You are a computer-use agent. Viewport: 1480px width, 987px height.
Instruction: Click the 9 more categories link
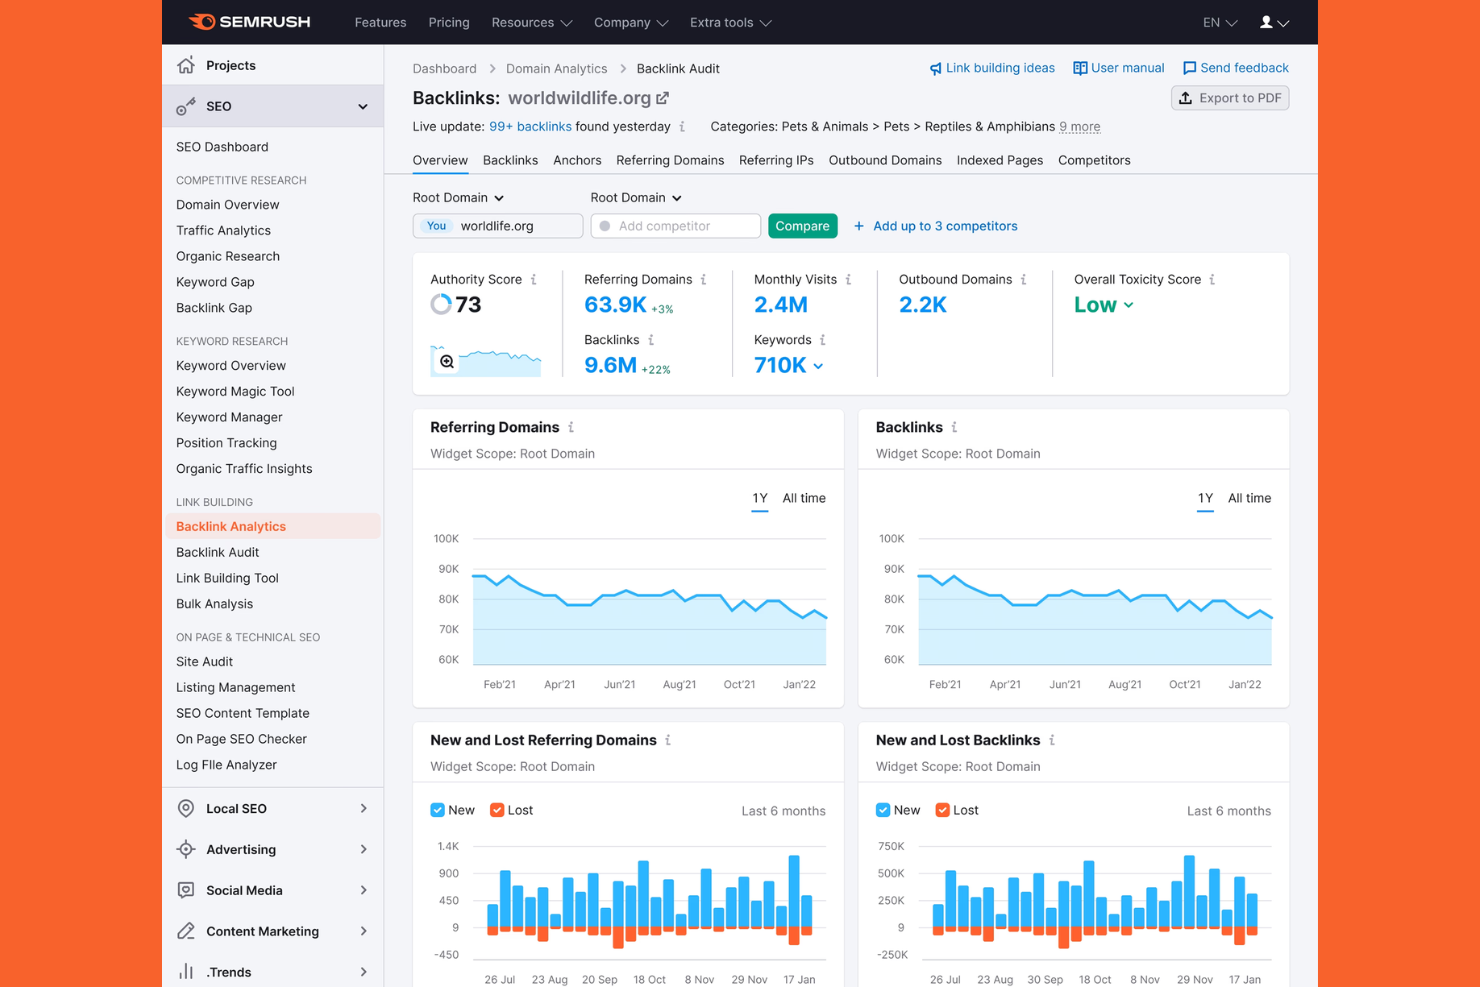(1080, 127)
